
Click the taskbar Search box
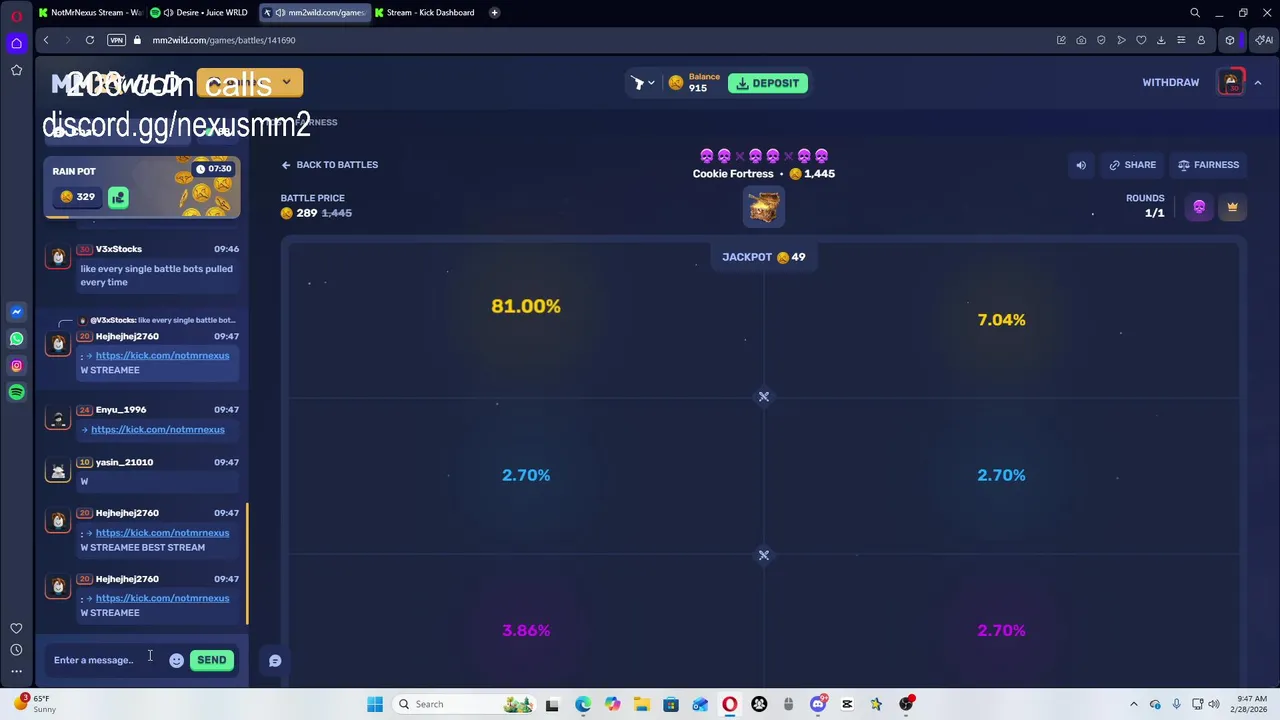pos(465,704)
